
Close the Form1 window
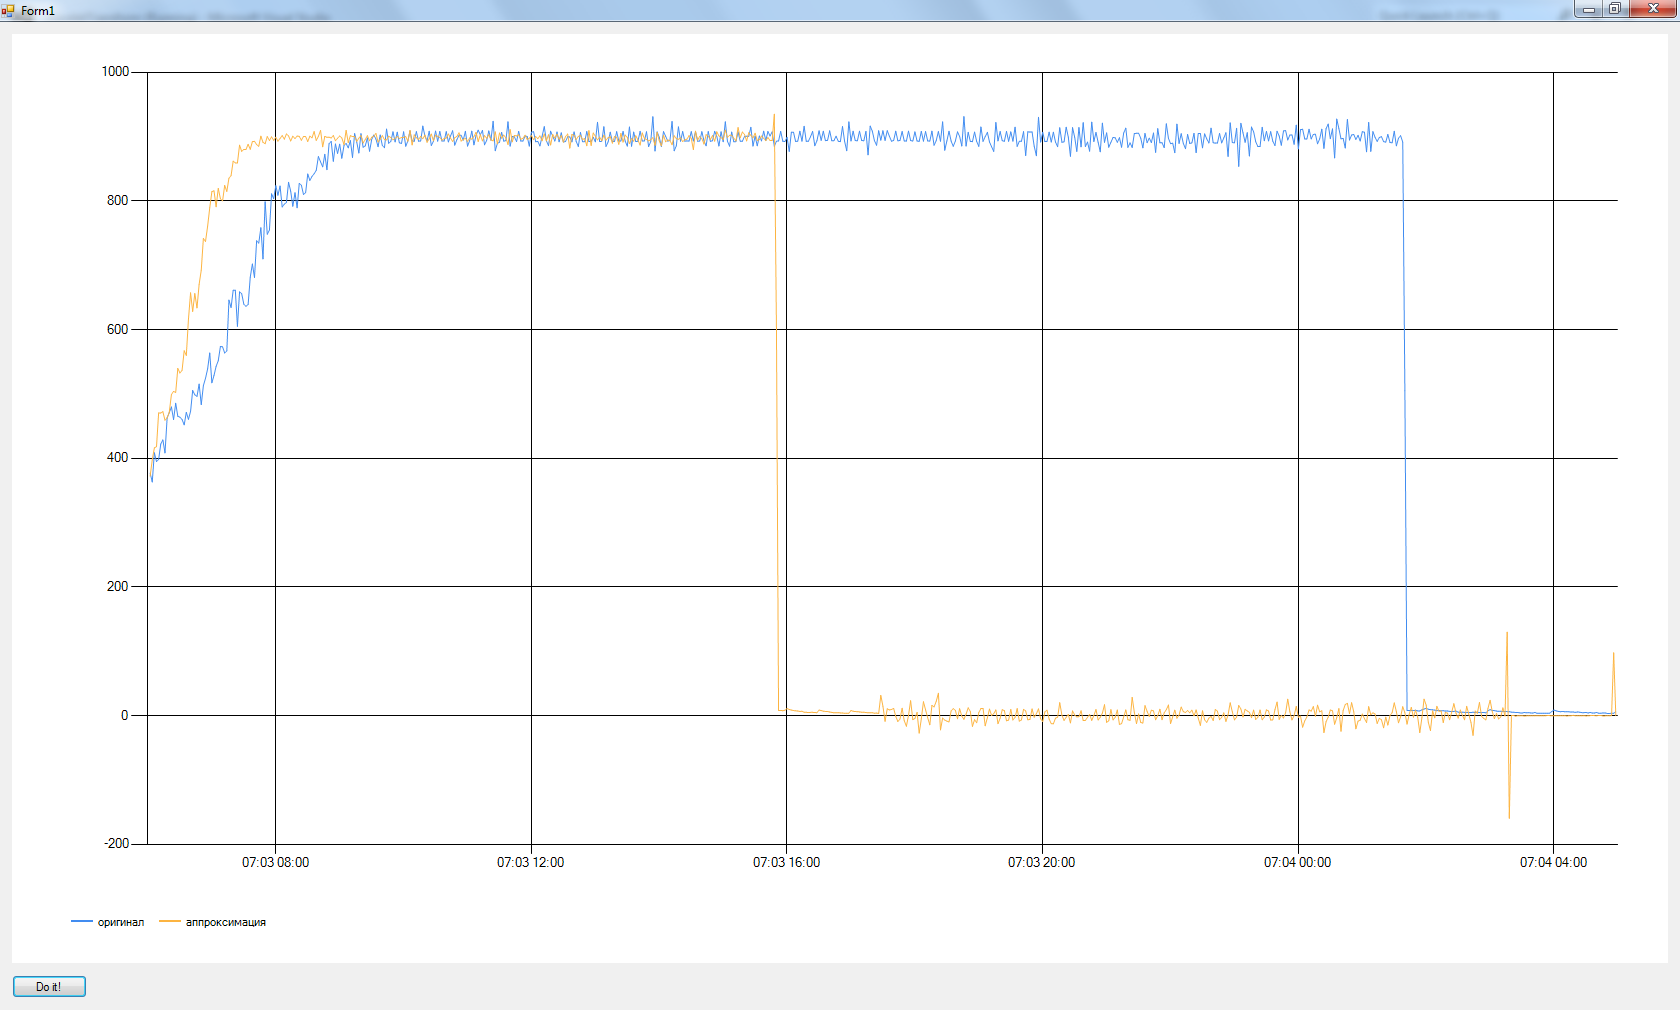pos(1652,9)
